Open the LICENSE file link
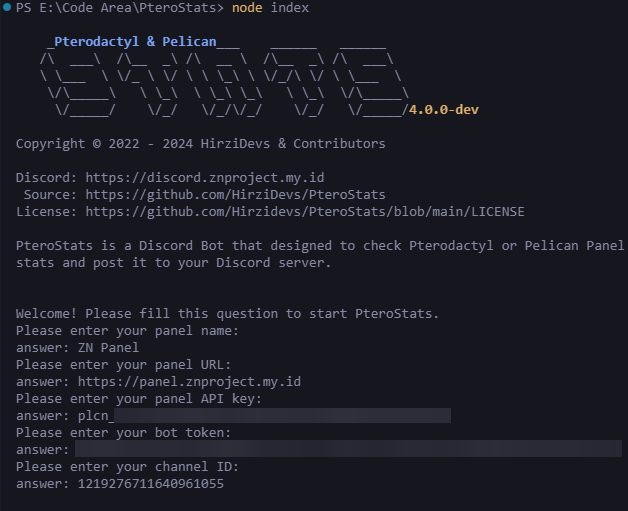Viewport: 628px width, 511px height. pos(304,212)
